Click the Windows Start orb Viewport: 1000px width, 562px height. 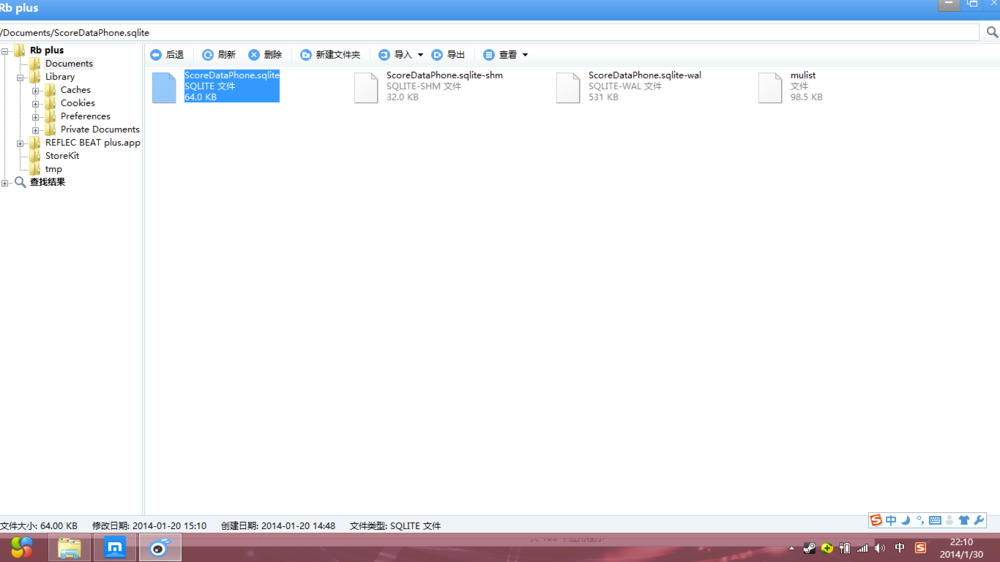pyautogui.click(x=22, y=547)
